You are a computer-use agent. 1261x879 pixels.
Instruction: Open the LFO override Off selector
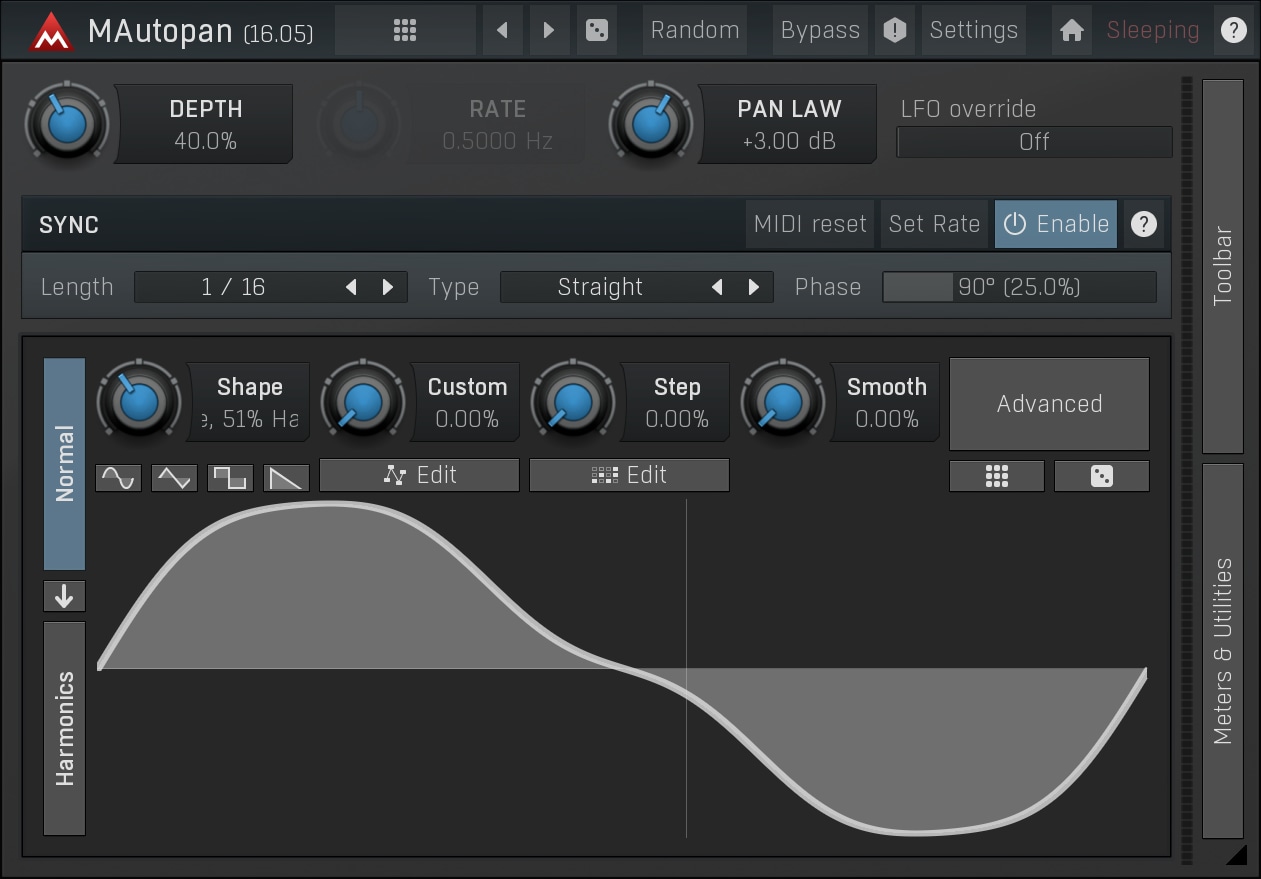(x=1034, y=142)
